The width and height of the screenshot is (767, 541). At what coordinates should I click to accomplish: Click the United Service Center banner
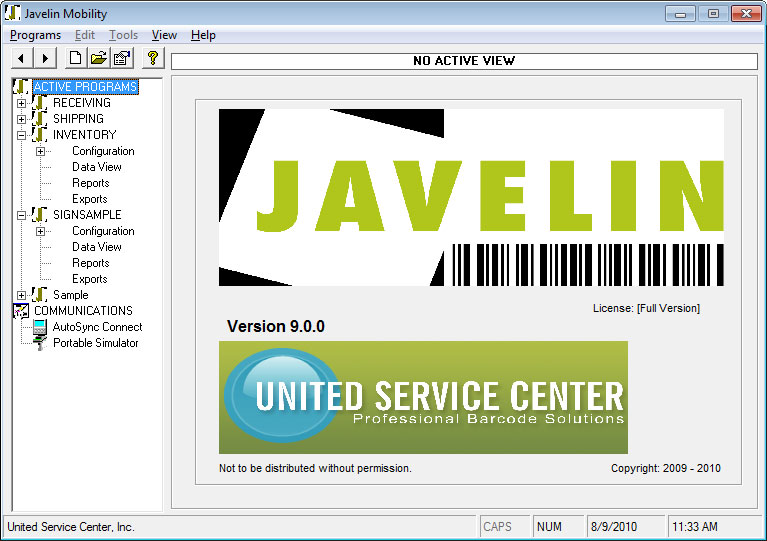[423, 397]
